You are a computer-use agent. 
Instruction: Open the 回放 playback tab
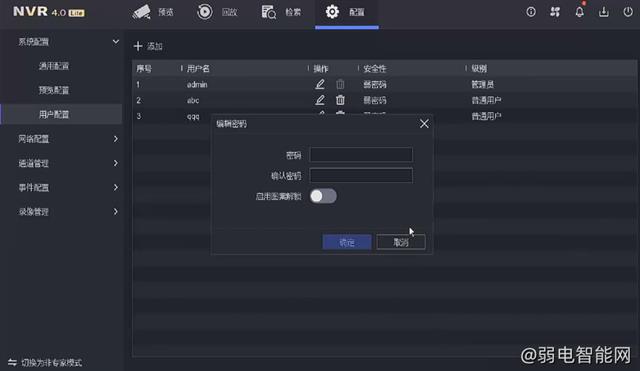click(x=217, y=12)
